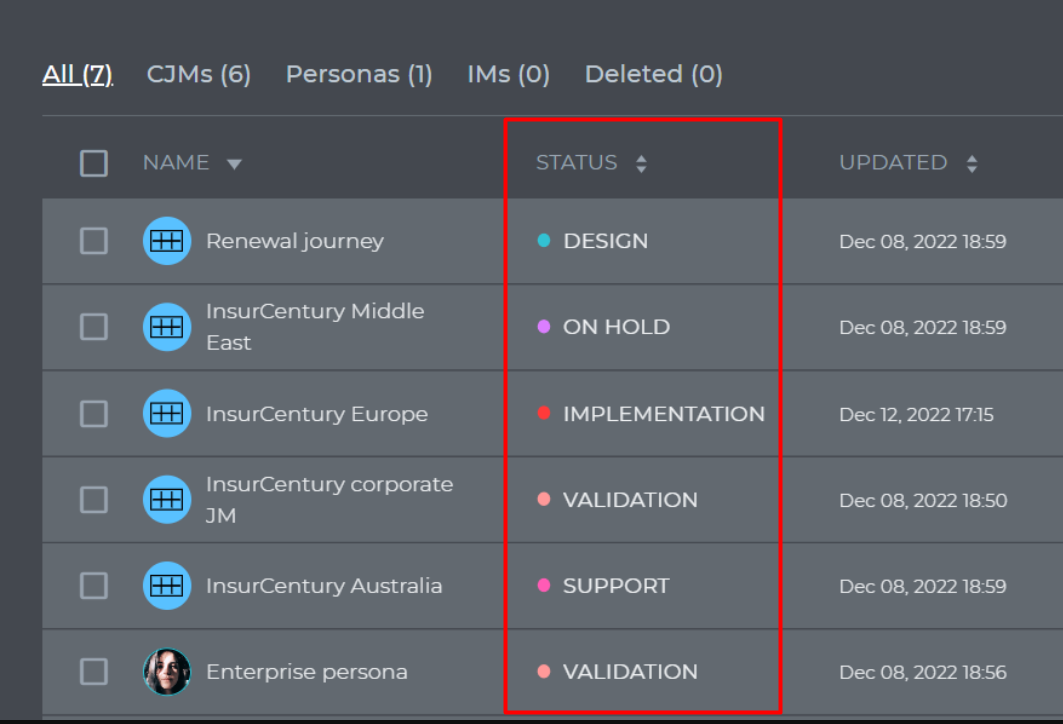
Task: Click the Enterprise persona avatar photo
Action: coord(167,672)
